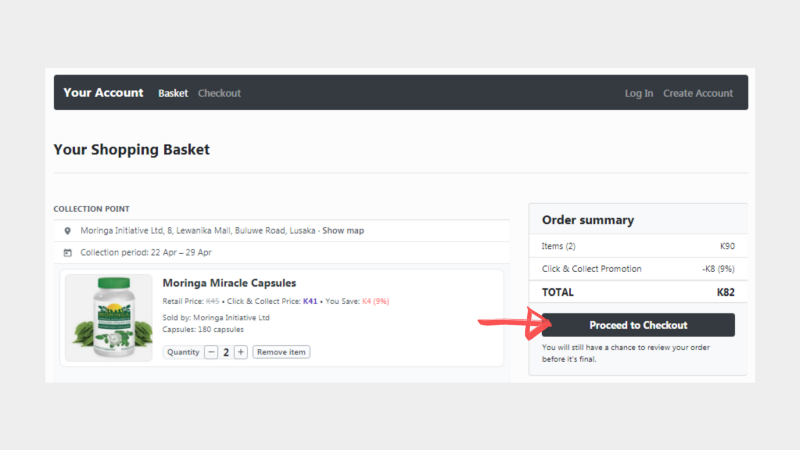Increase quantity with the plus button

pos(241,352)
